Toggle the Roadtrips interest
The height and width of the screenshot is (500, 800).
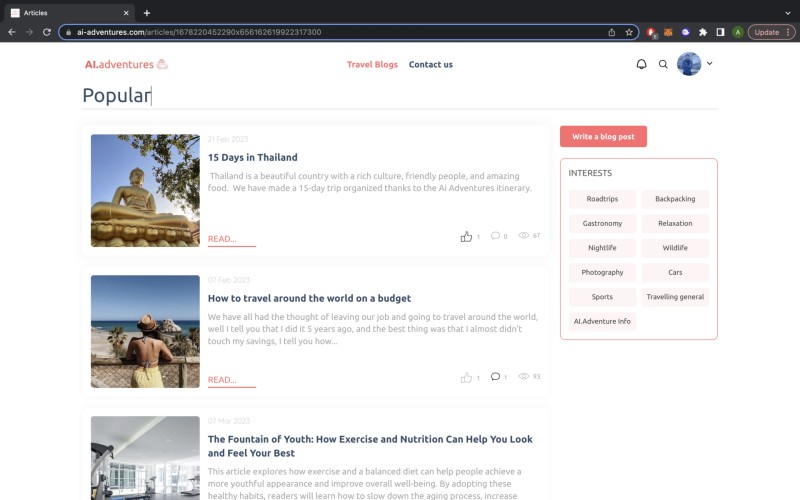[602, 199]
